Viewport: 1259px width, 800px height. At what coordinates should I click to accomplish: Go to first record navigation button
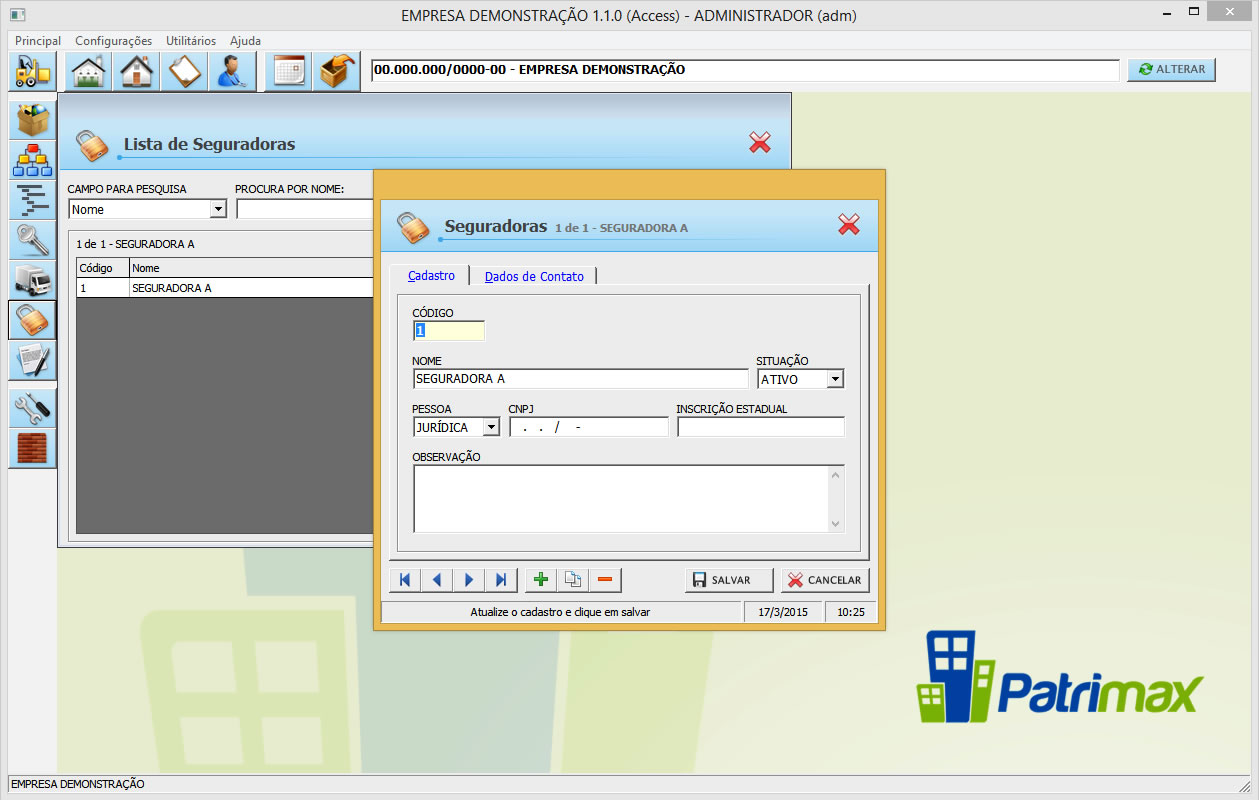pos(405,580)
